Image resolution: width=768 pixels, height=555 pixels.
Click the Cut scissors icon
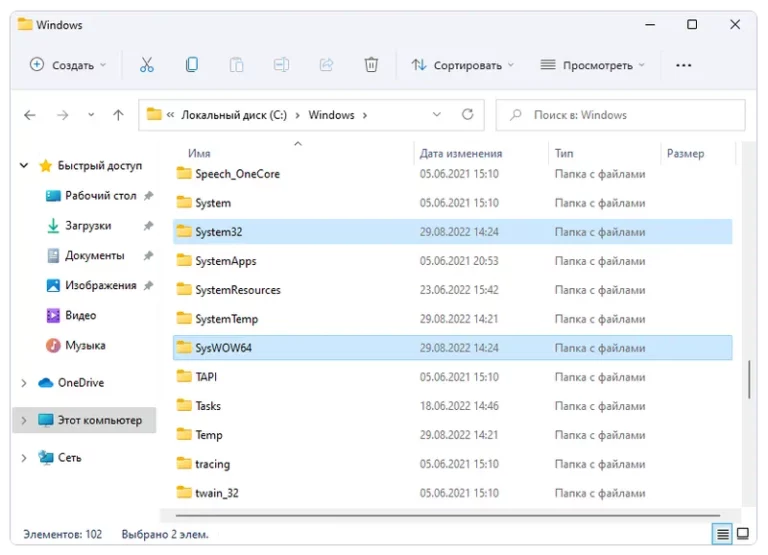[146, 65]
